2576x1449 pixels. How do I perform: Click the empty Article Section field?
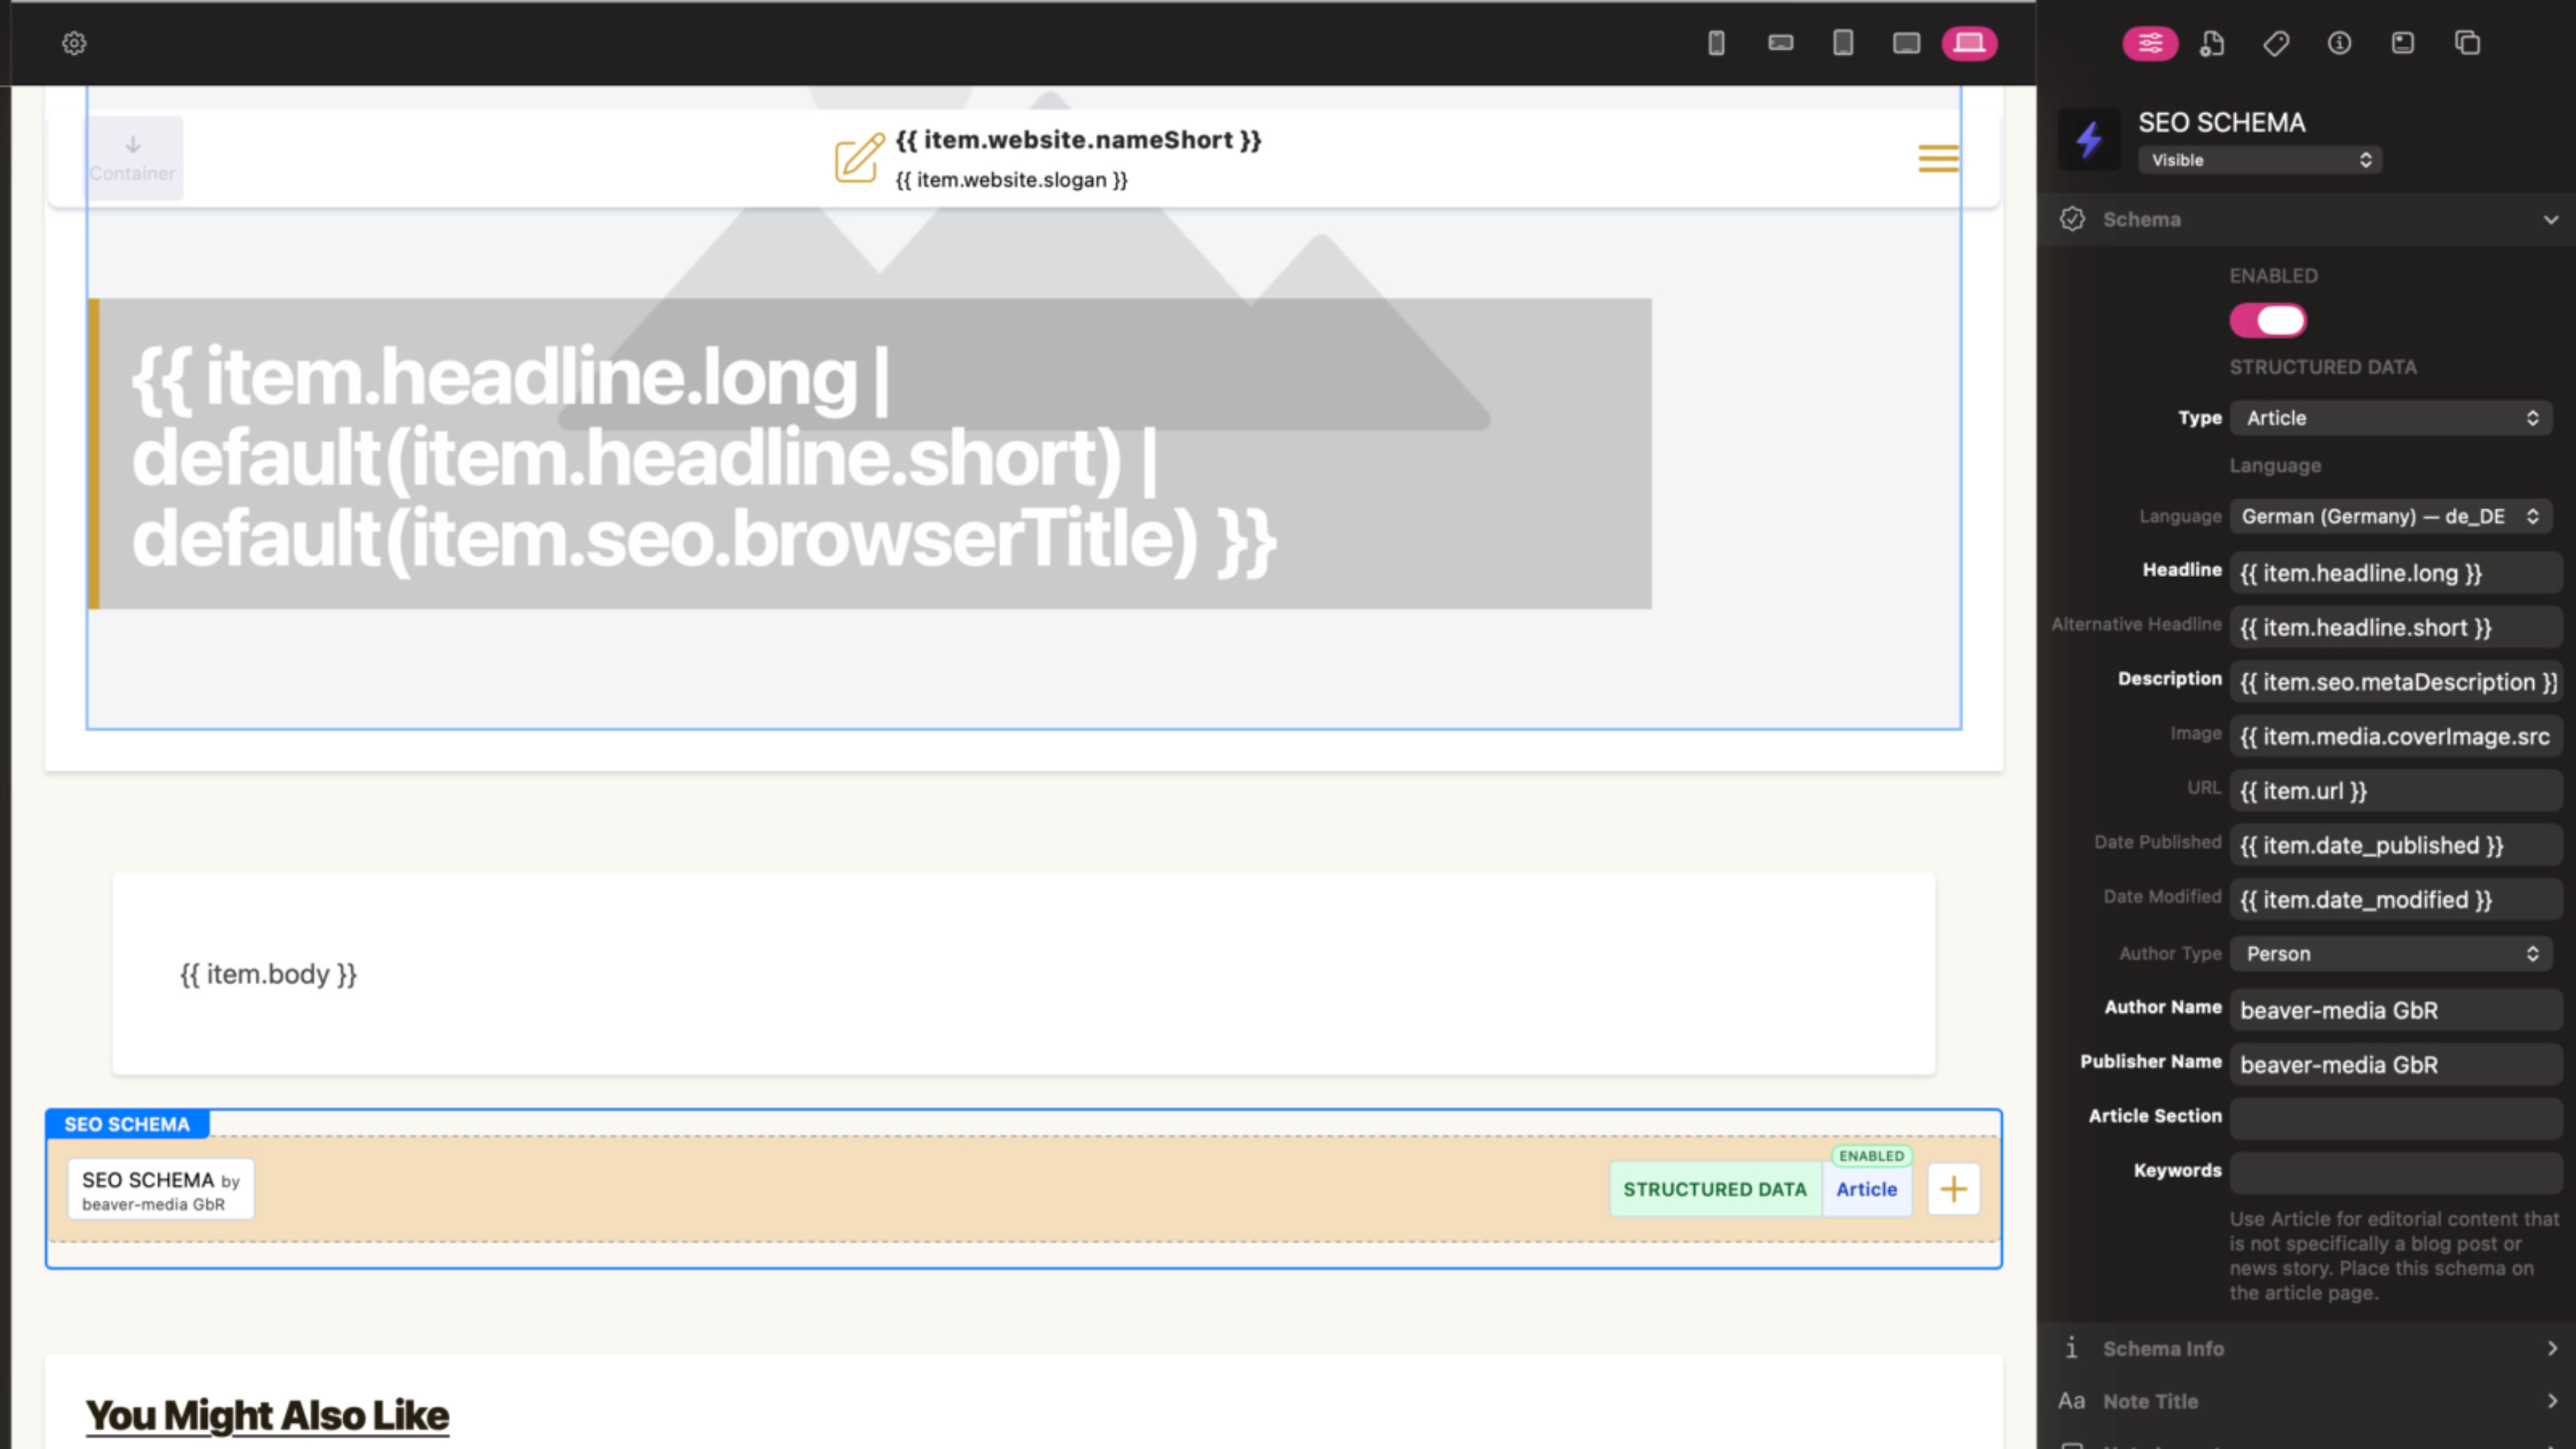(x=2396, y=1118)
